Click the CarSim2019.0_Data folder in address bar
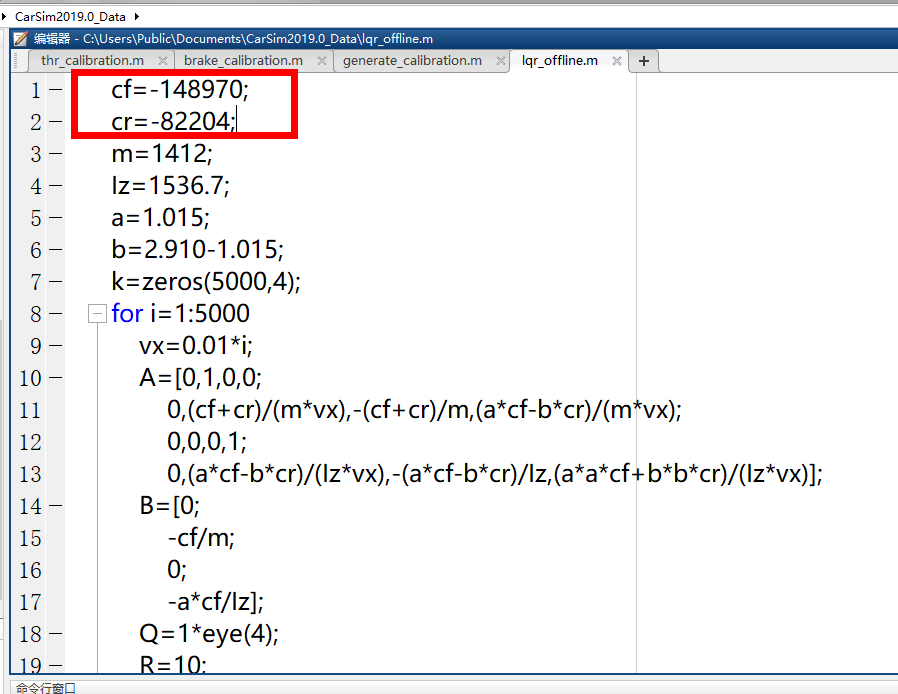The image size is (898, 694). (x=70, y=17)
